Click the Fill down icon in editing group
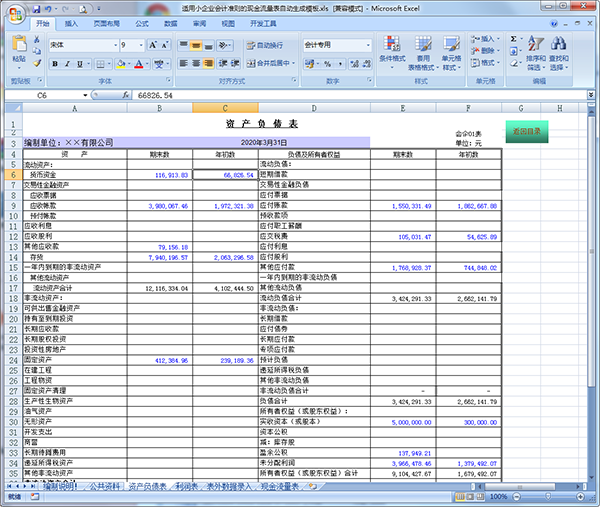This screenshot has width=600, height=507. pyautogui.click(x=514, y=51)
